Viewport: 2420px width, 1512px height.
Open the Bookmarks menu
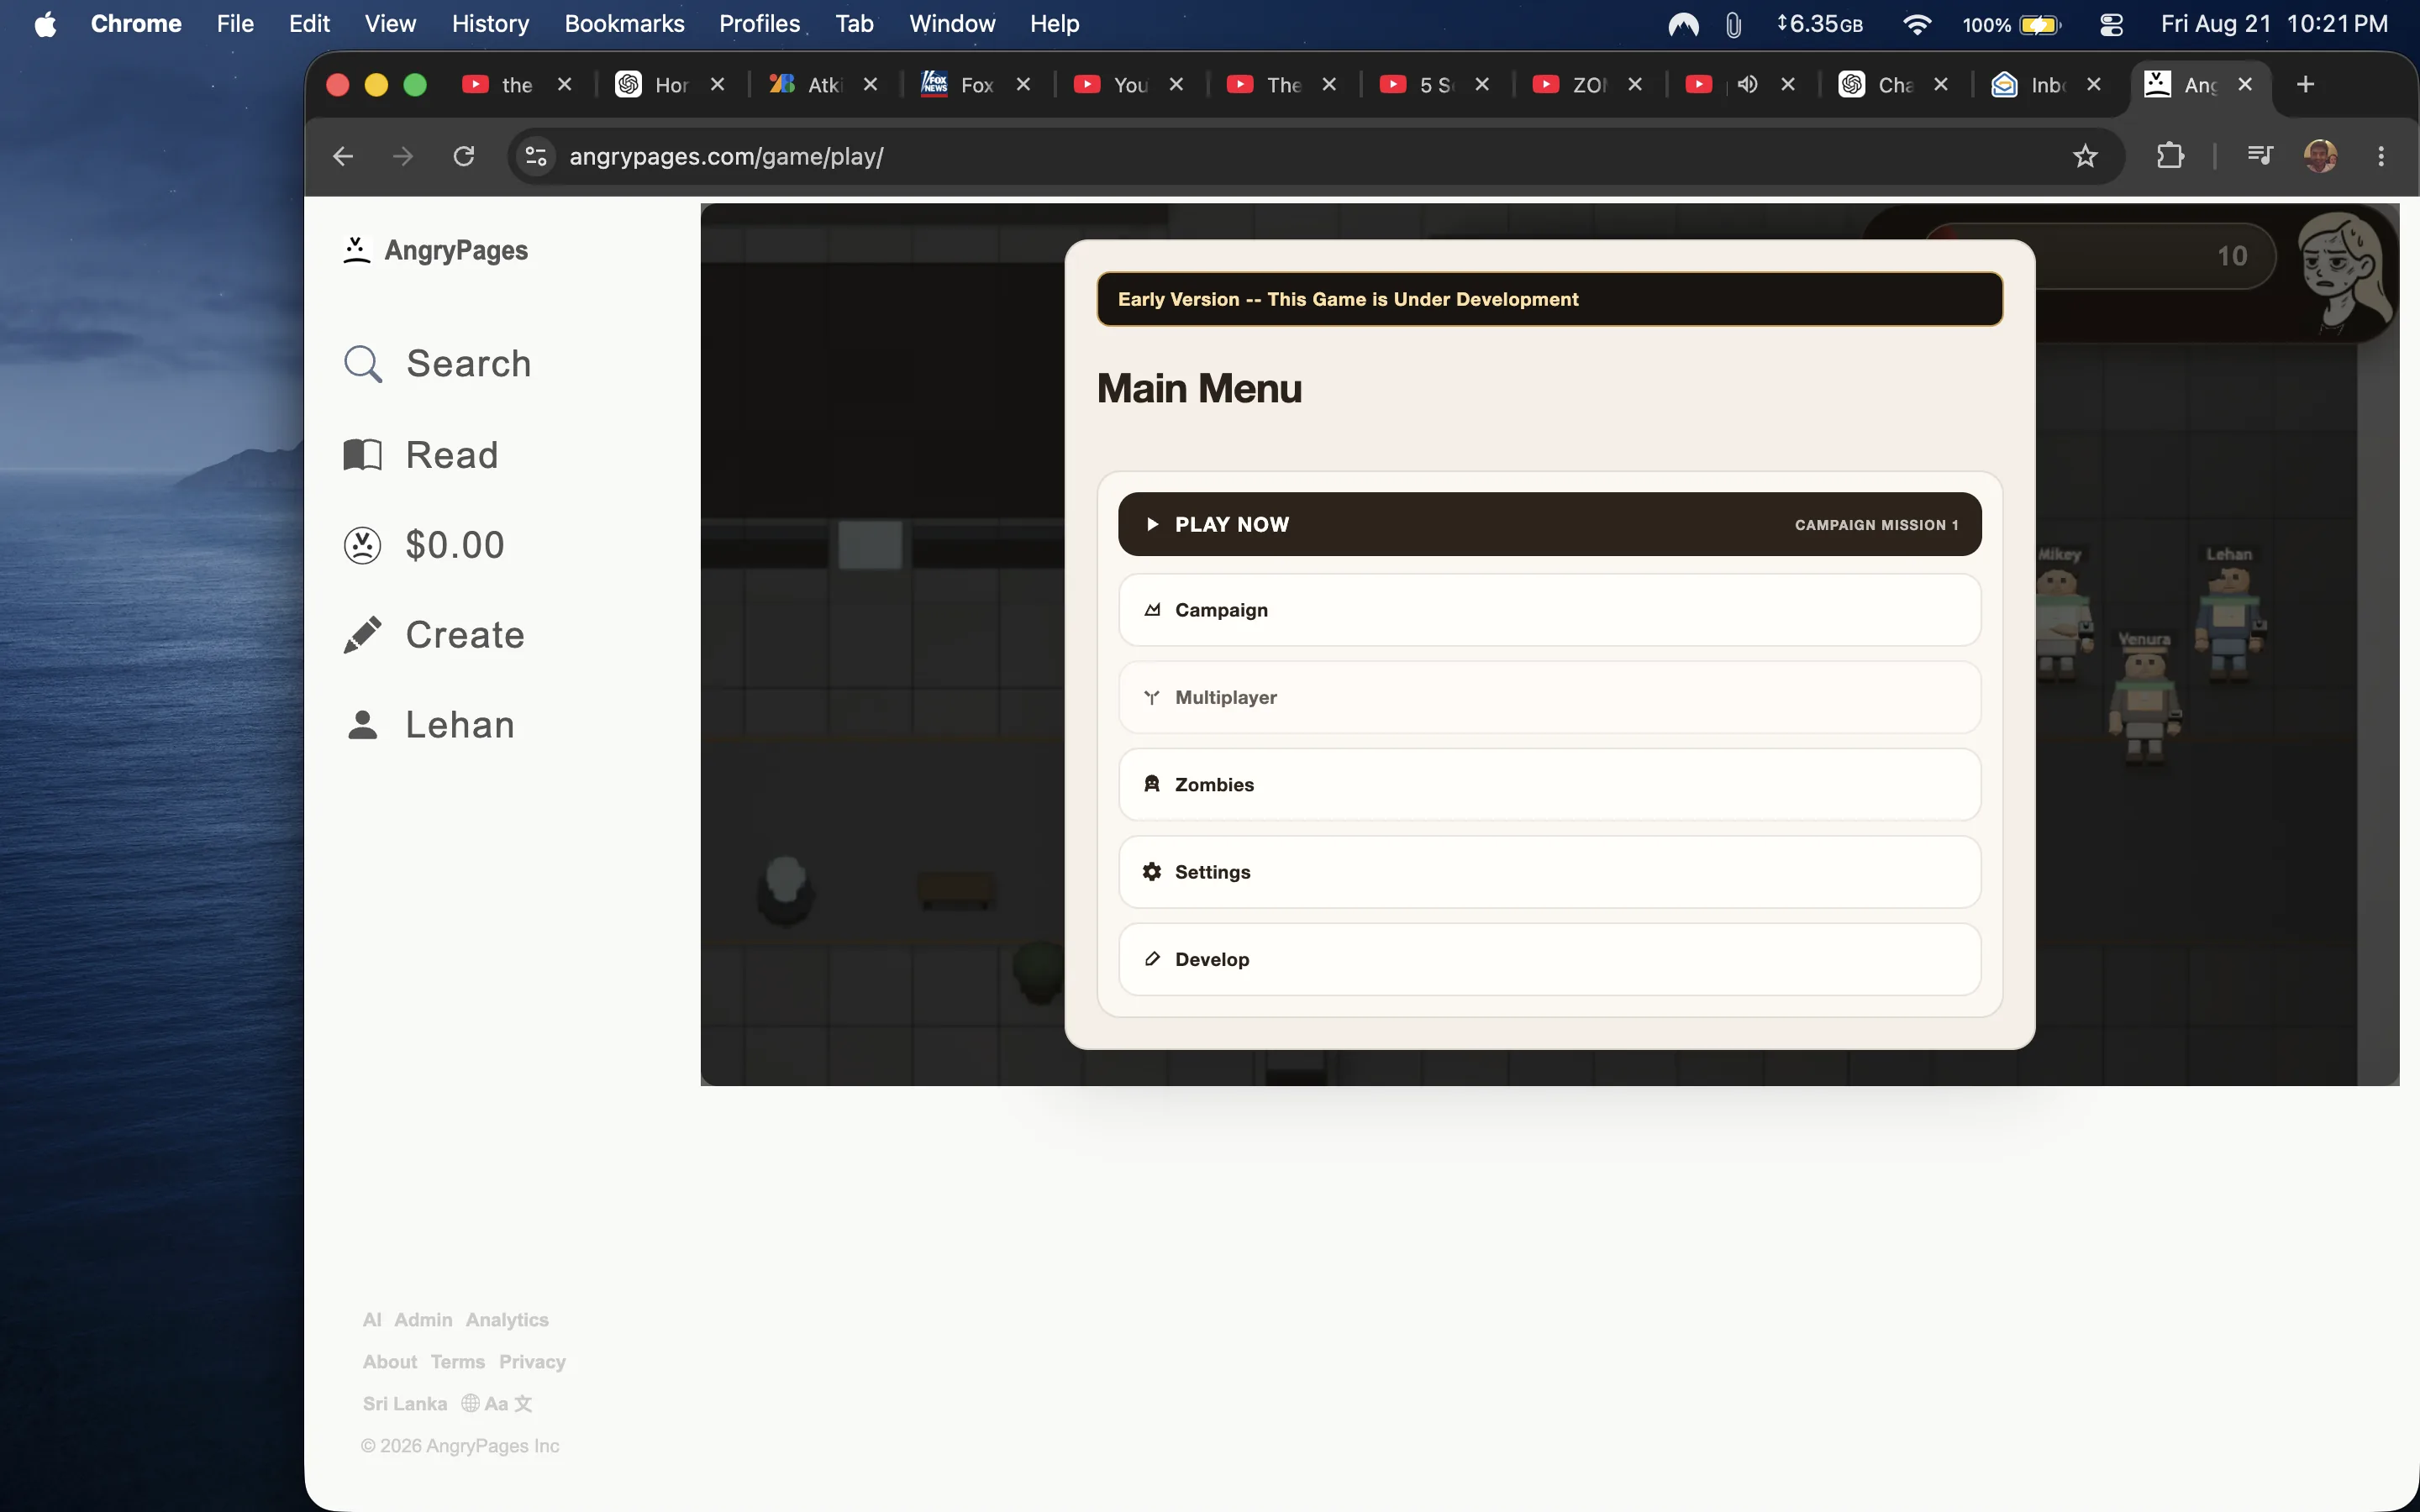624,24
